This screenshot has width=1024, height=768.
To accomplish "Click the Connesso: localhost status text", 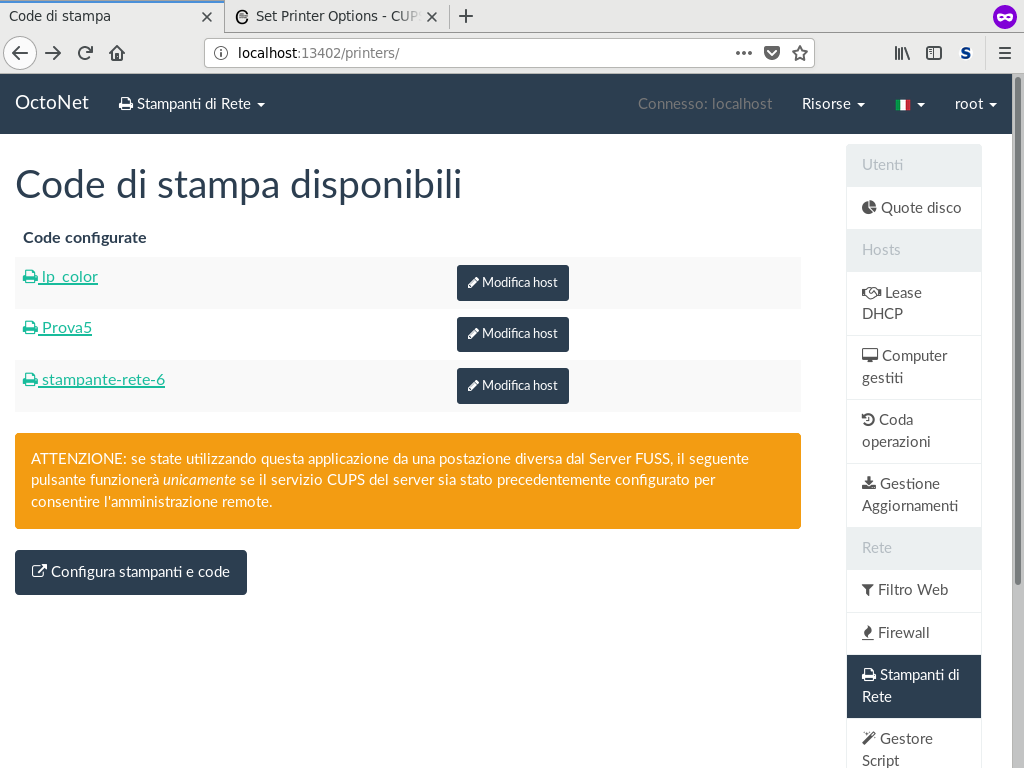I will 705,104.
